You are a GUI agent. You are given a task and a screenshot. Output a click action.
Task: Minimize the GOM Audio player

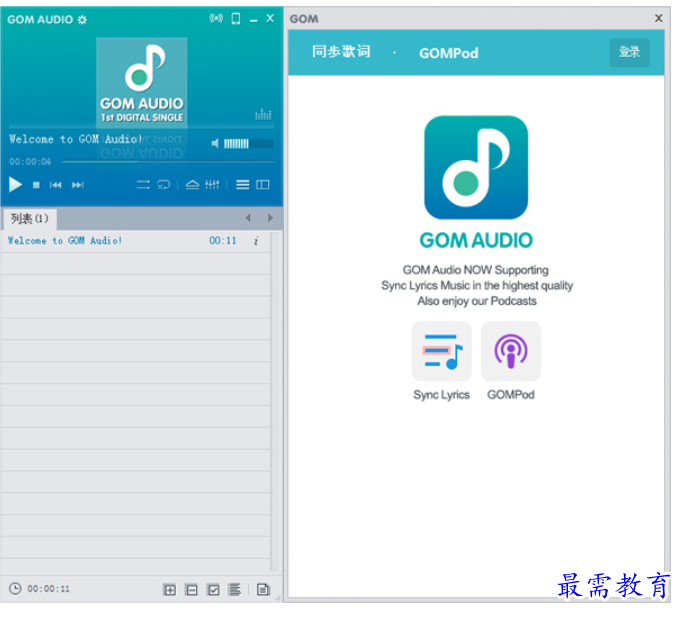254,19
